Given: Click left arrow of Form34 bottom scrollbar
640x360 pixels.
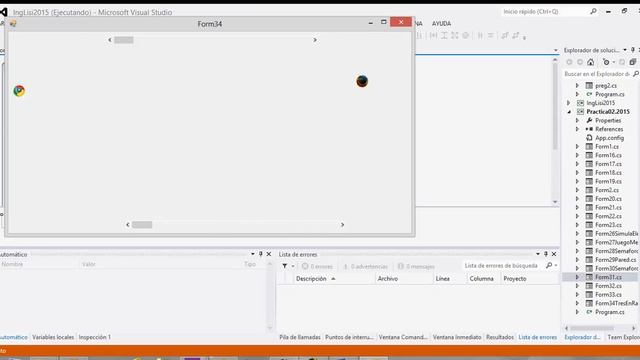Looking at the screenshot, I should click(x=128, y=225).
